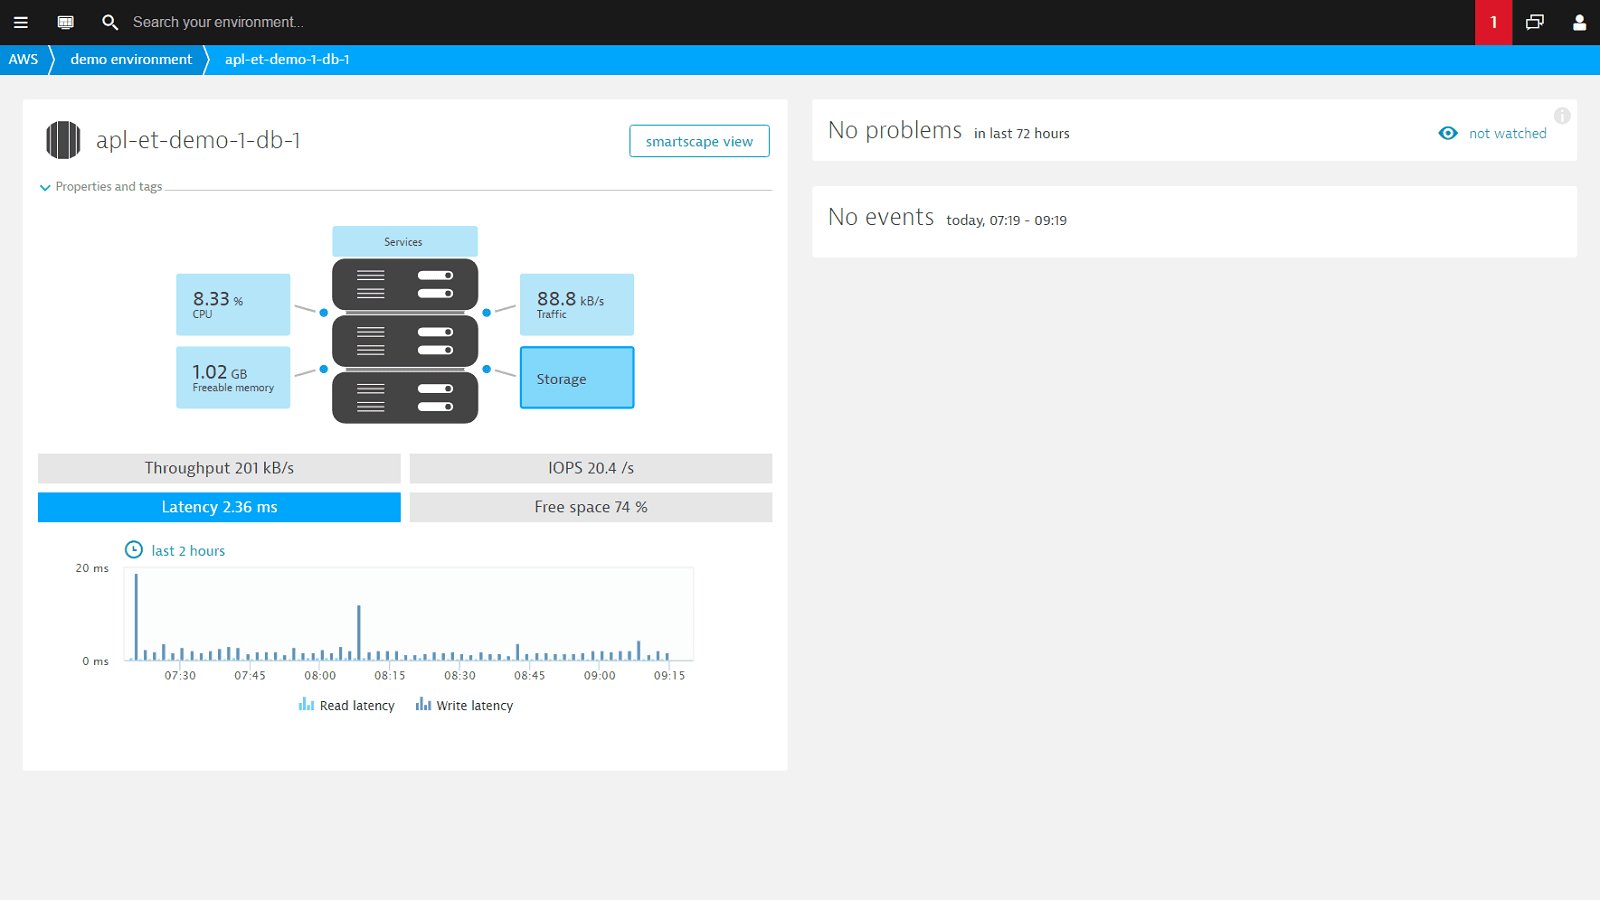Screen dimensions: 1600x900
Task: Click the tall latency spike near 07:20
Action: [x=136, y=617]
